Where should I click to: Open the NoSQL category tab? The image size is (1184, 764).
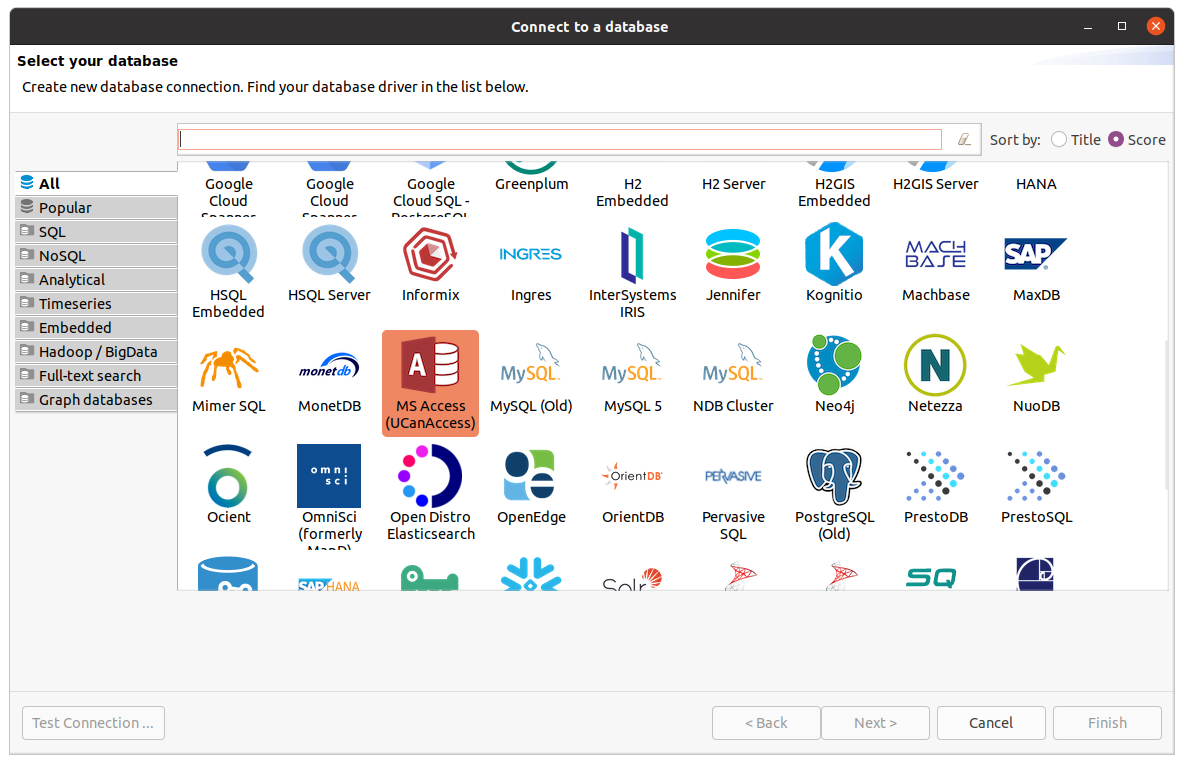(x=62, y=256)
